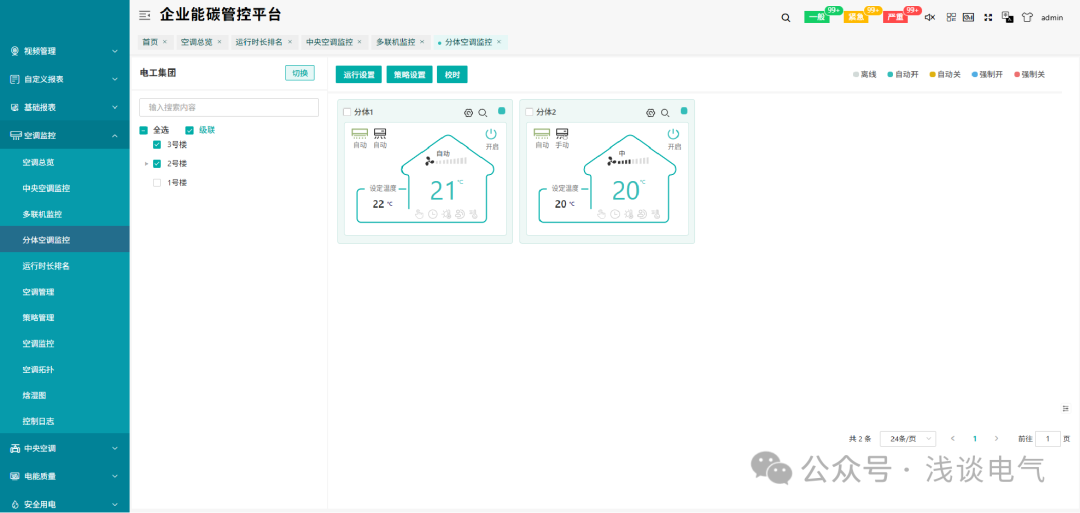1080x513 pixels.
Task: Click the green air conditioner mode icon on 分体1
Action: click(360, 134)
